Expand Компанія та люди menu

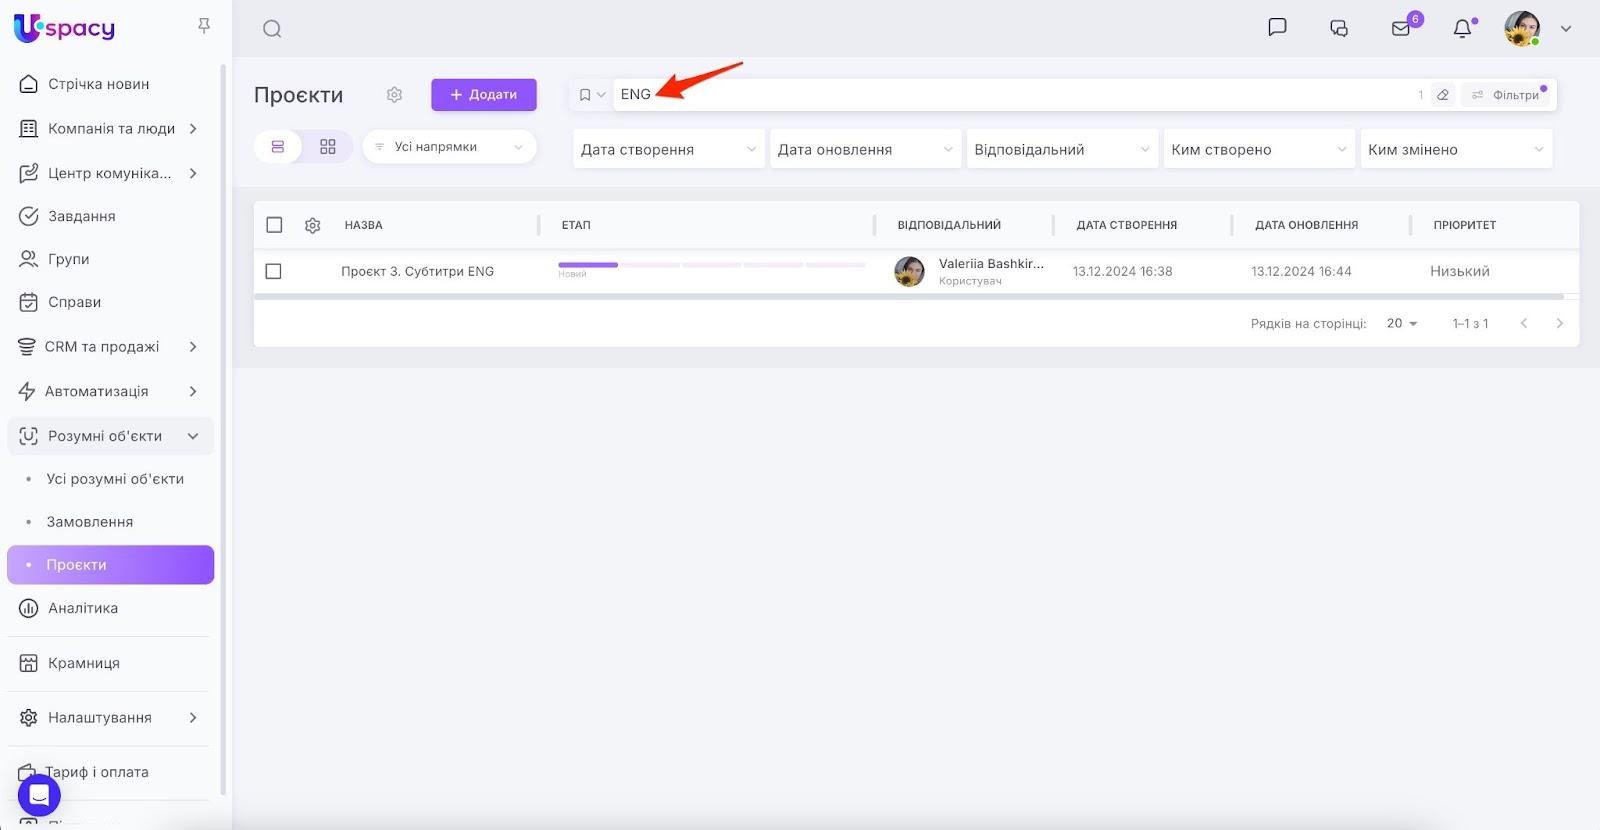(x=111, y=128)
